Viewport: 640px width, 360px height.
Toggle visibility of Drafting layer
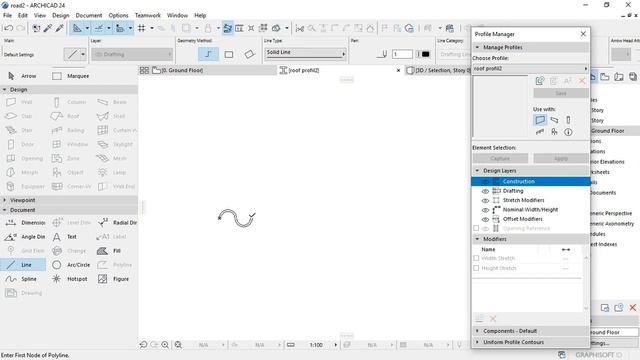(x=485, y=191)
